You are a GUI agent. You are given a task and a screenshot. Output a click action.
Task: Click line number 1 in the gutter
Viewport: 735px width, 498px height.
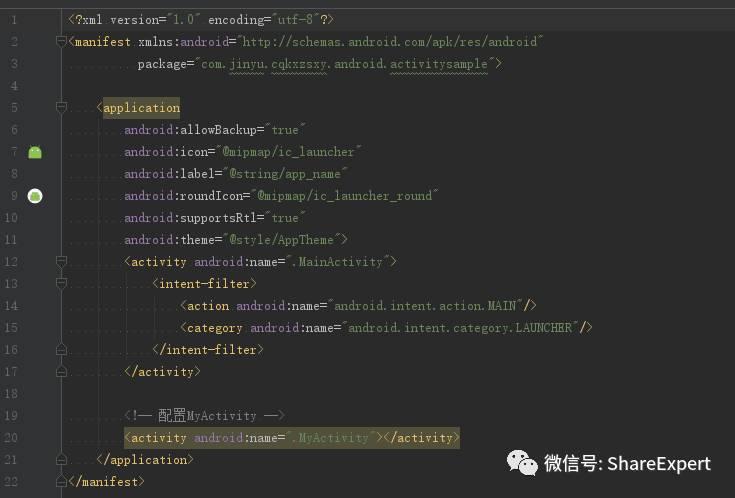[x=13, y=20]
